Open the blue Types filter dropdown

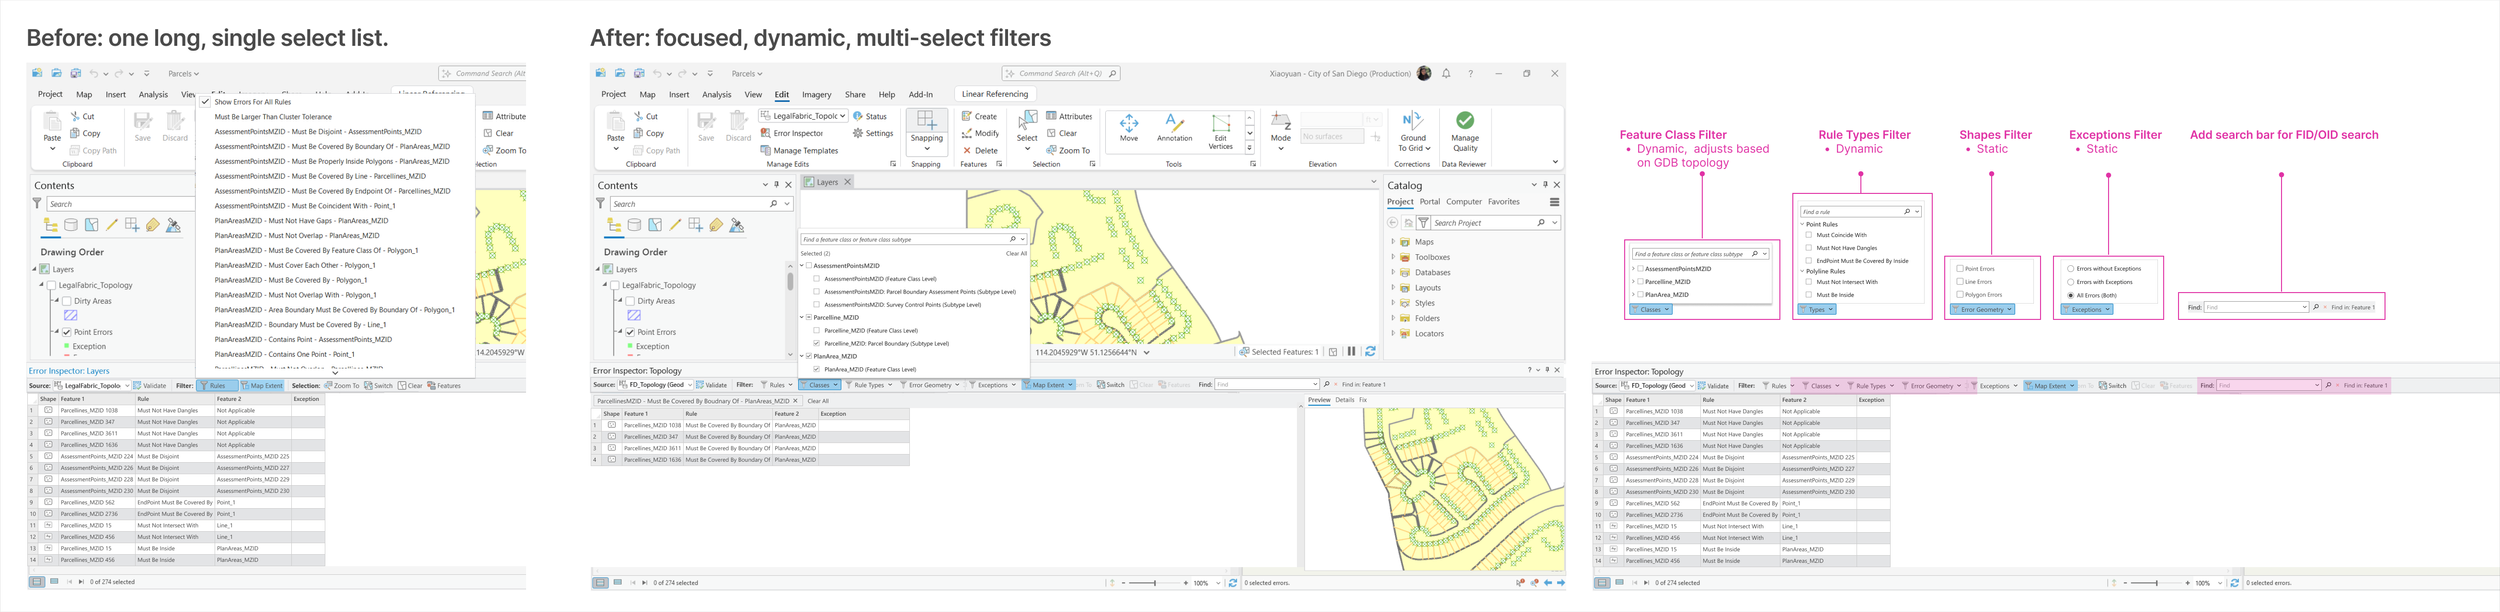tap(1818, 309)
